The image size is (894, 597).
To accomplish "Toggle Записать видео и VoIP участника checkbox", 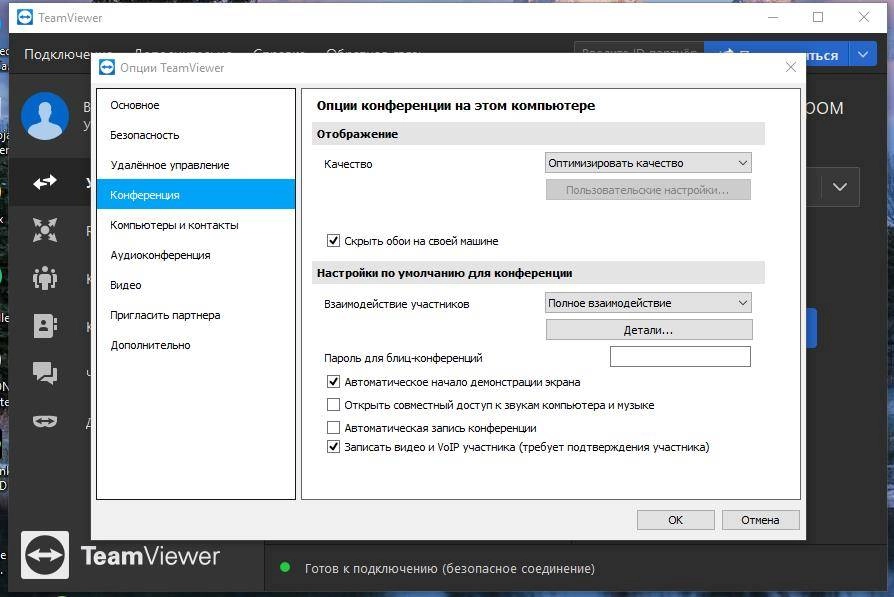I will (x=334, y=446).
